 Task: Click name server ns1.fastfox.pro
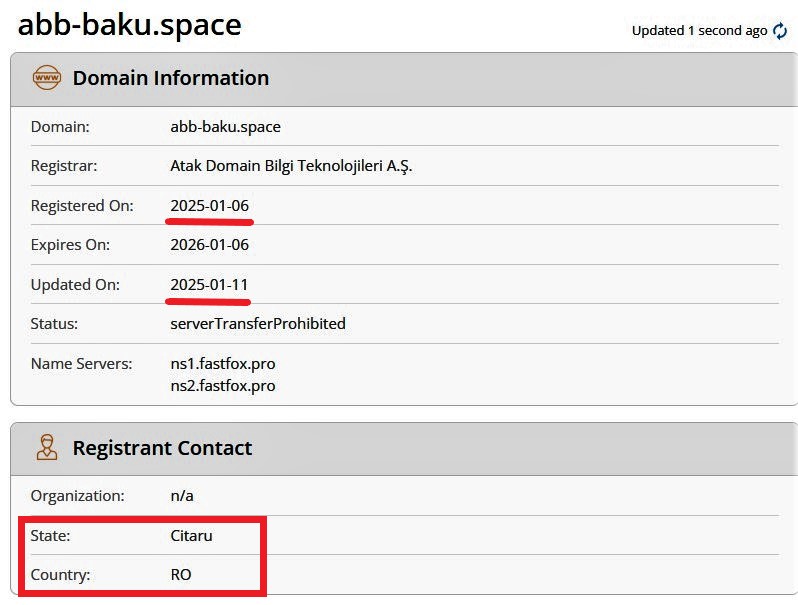click(223, 364)
